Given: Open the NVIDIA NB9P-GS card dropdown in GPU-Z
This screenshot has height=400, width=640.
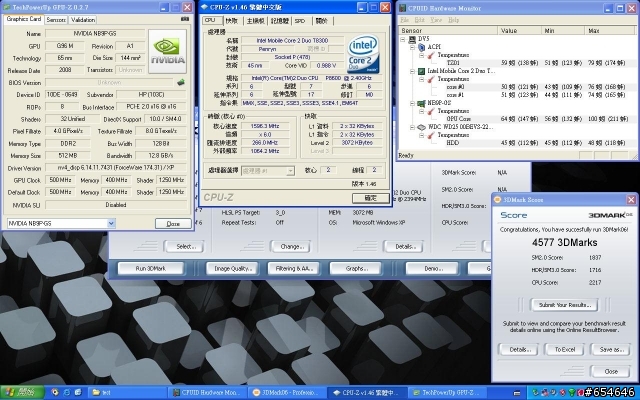Looking at the screenshot, I should [x=111, y=223].
